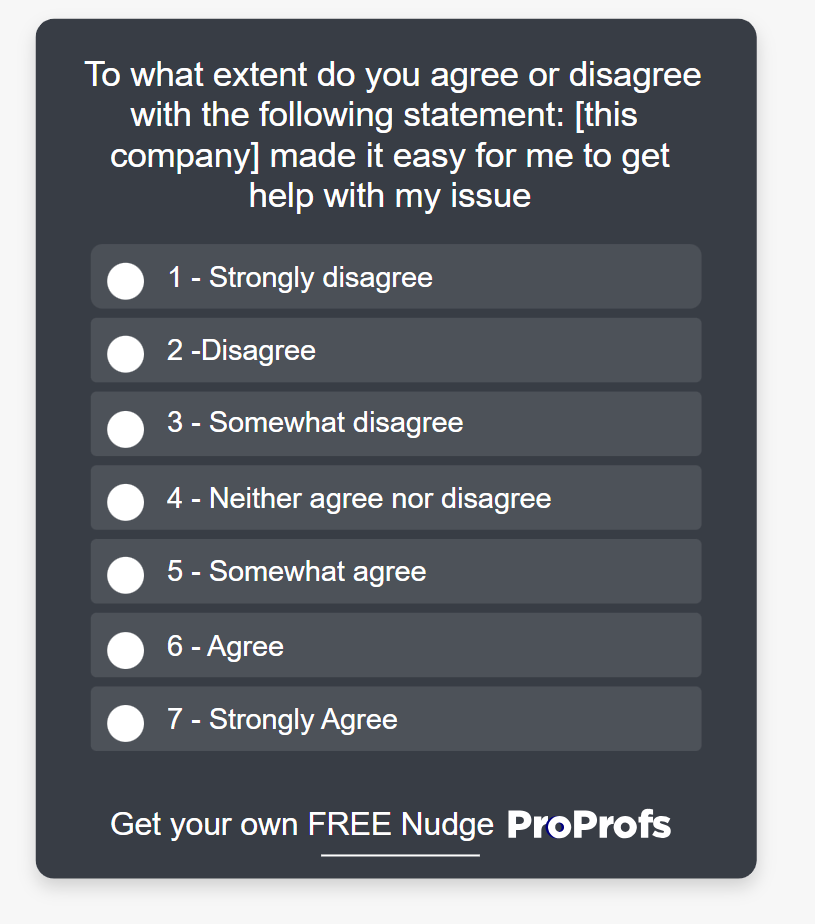Click the '6 - Agree' answer label
Image resolution: width=815 pixels, height=924 pixels.
point(225,646)
